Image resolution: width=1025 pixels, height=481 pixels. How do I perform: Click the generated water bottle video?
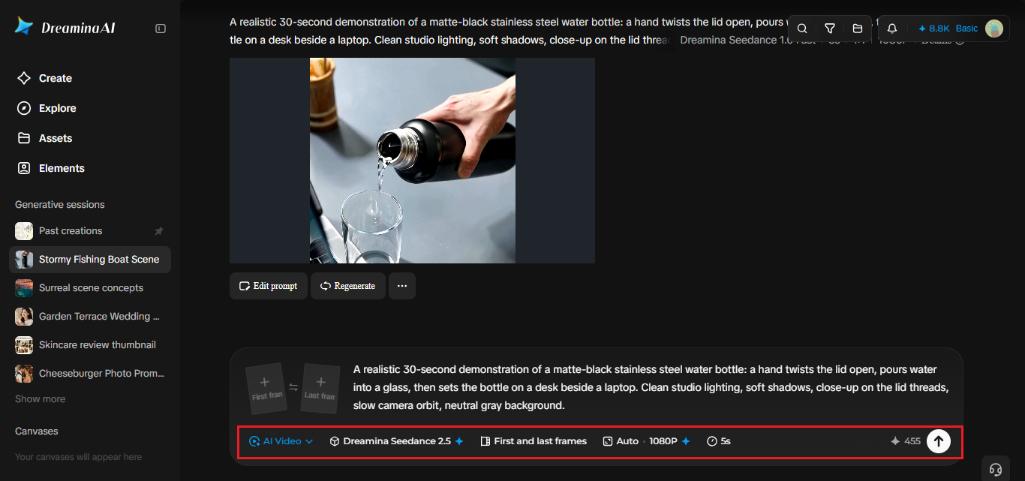pyautogui.click(x=412, y=160)
